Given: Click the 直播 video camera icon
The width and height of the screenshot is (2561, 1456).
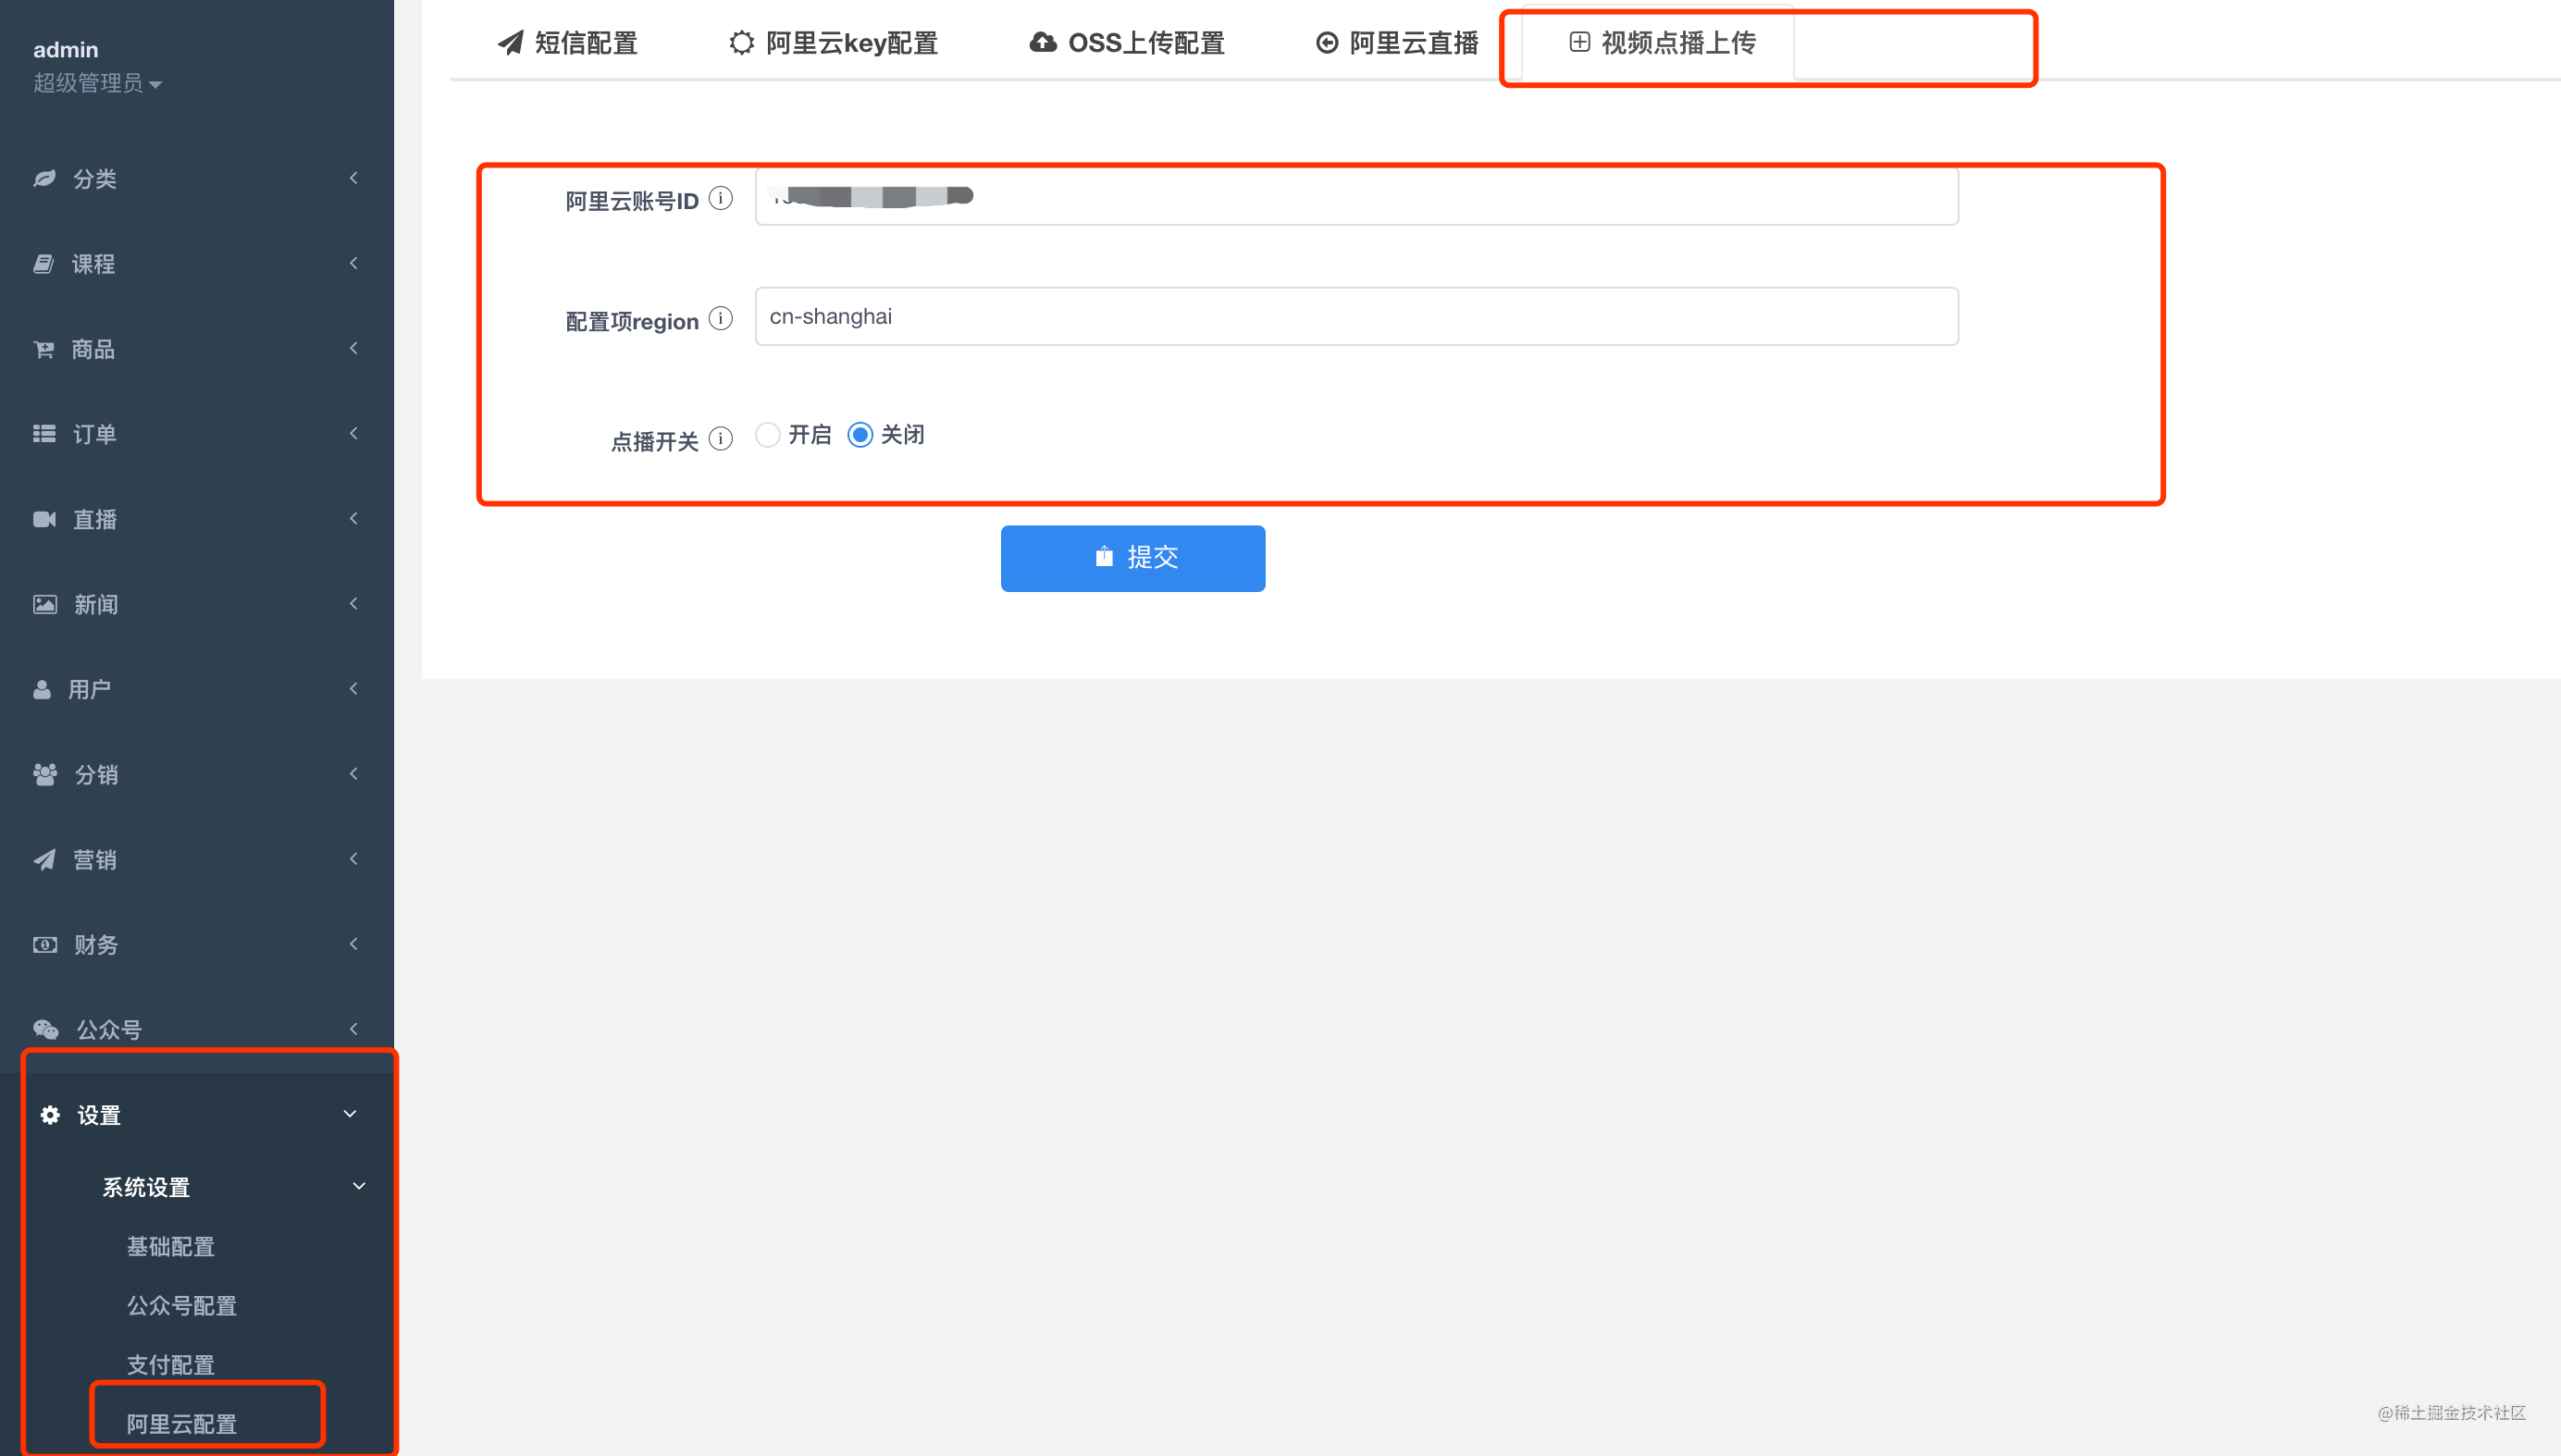Looking at the screenshot, I should [x=44, y=519].
